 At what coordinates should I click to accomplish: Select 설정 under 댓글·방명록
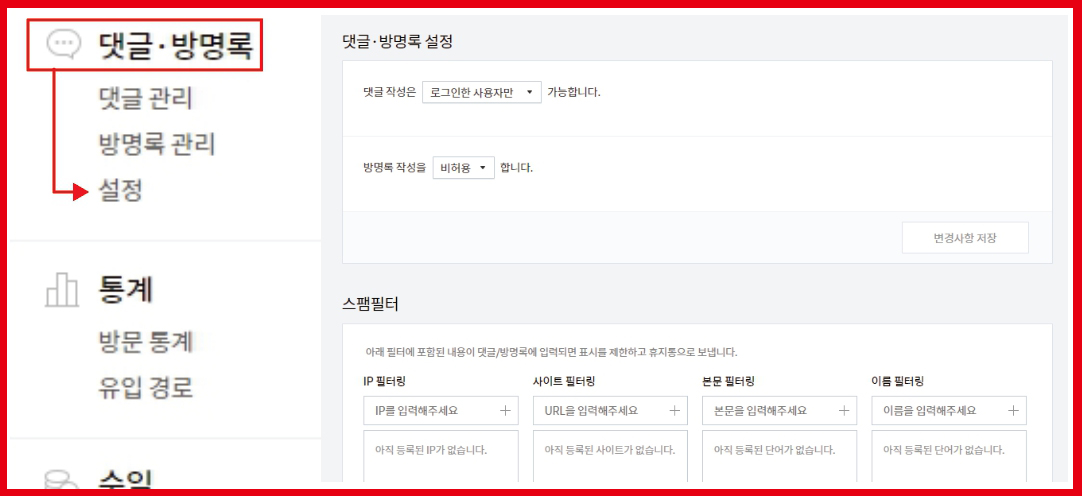121,191
